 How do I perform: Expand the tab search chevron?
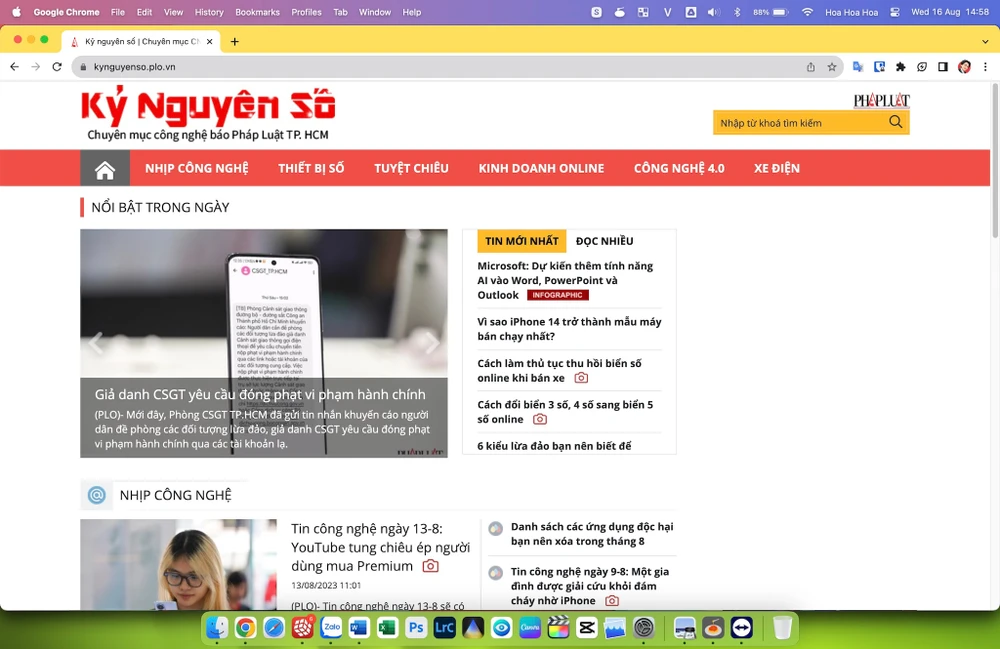click(985, 41)
